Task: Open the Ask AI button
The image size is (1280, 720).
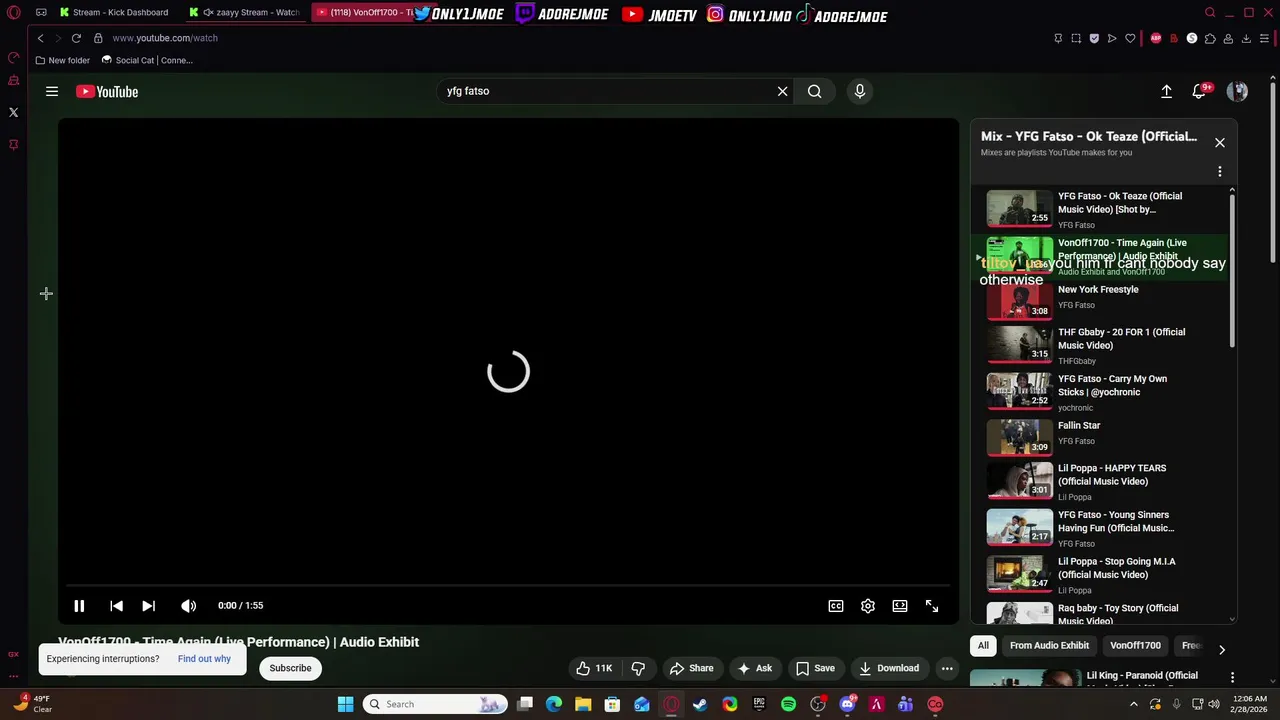Action: (x=755, y=668)
